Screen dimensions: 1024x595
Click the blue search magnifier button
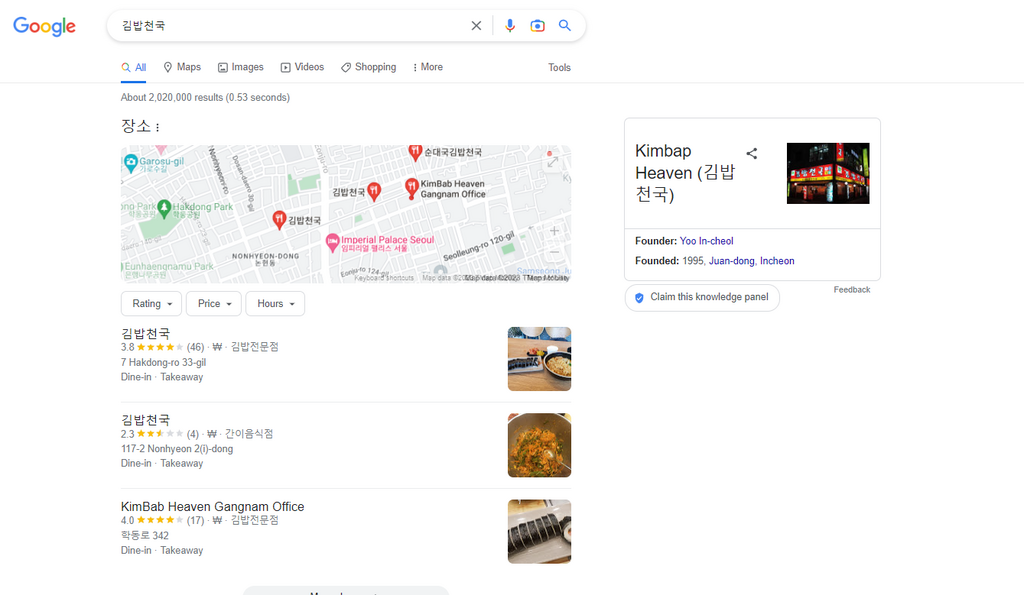click(x=565, y=25)
